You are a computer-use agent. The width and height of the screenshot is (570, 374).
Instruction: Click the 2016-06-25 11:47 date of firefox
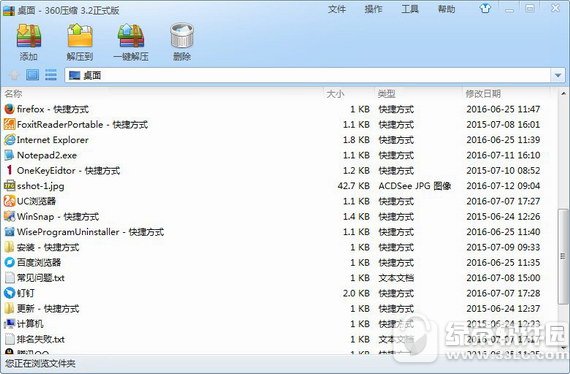click(x=503, y=109)
